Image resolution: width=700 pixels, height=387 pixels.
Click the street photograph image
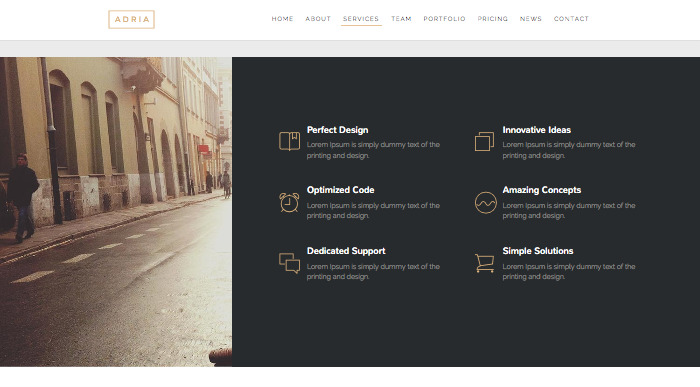tap(116, 212)
